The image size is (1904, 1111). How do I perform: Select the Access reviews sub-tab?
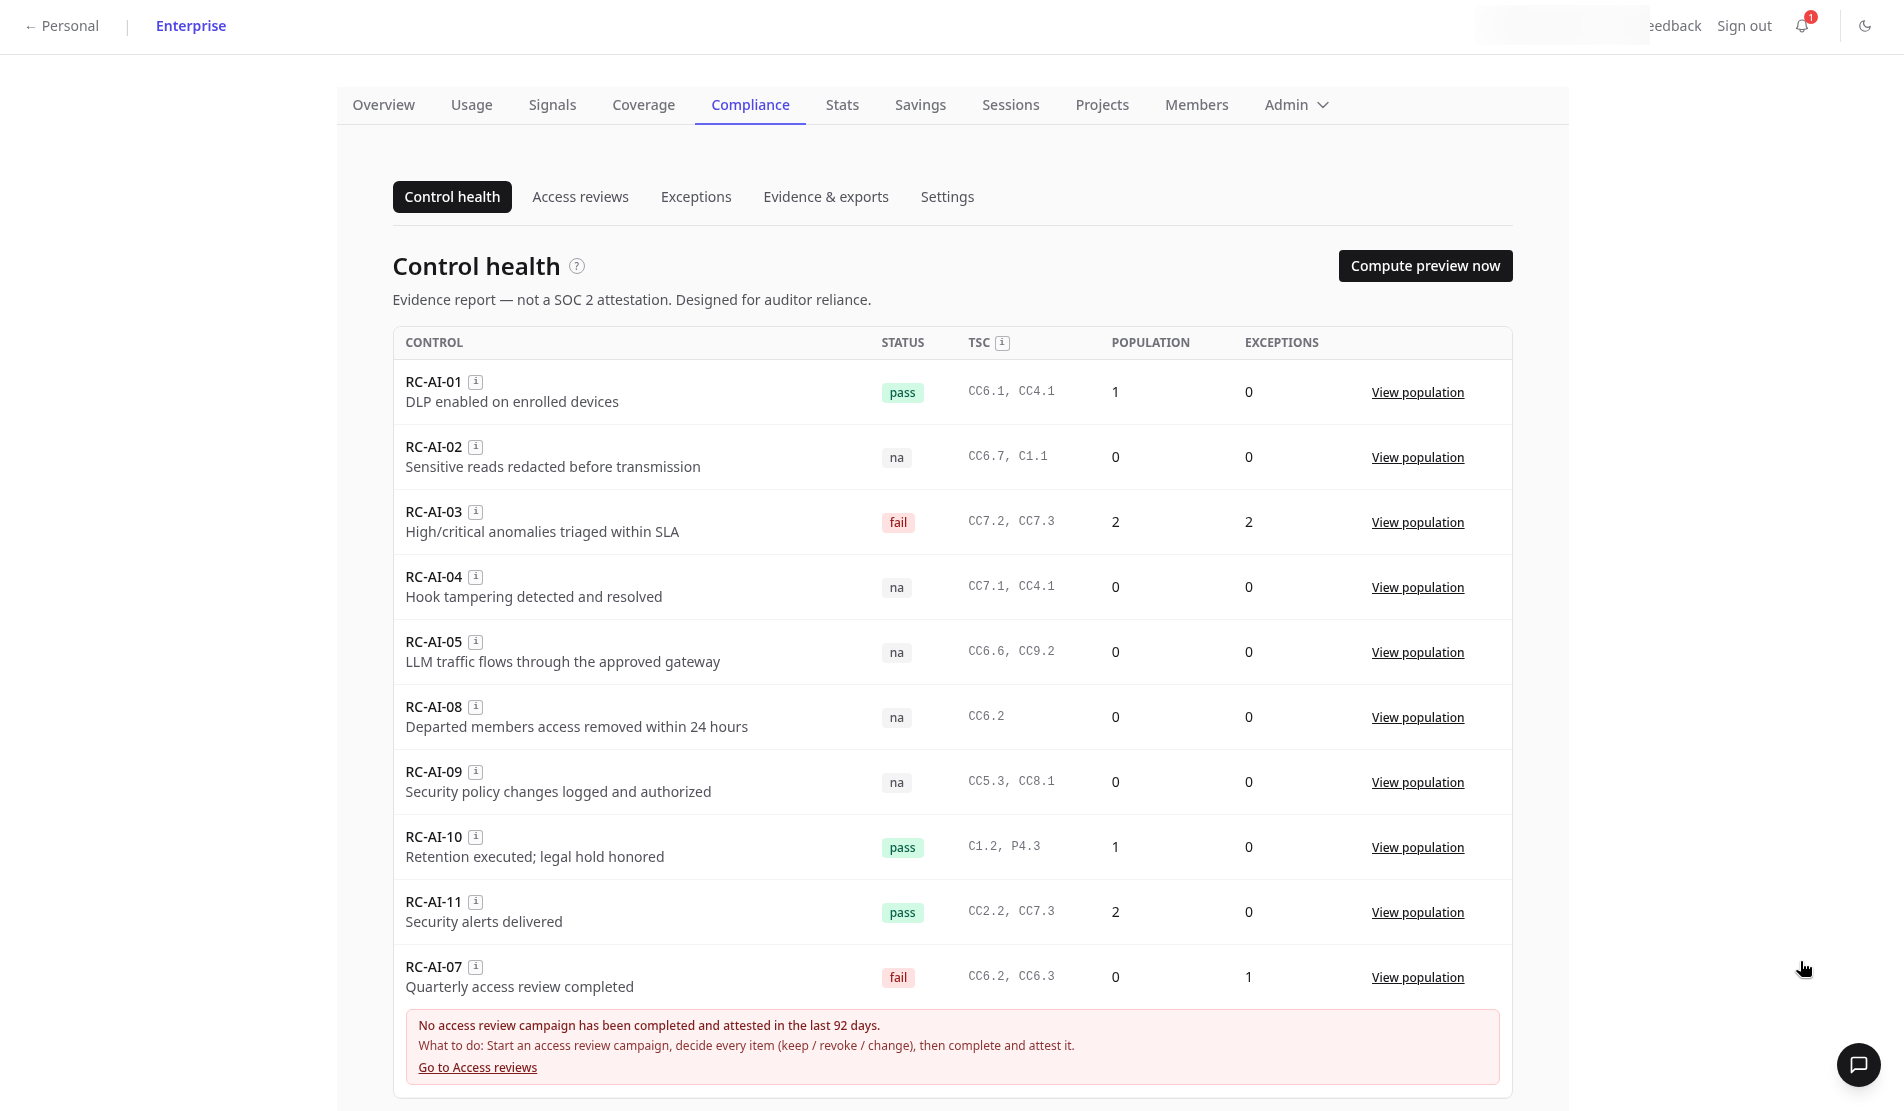[580, 197]
